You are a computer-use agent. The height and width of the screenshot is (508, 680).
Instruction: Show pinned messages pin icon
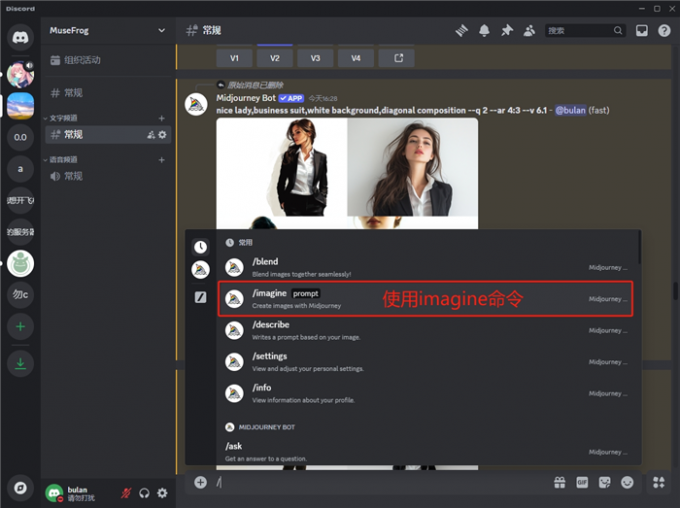point(507,30)
